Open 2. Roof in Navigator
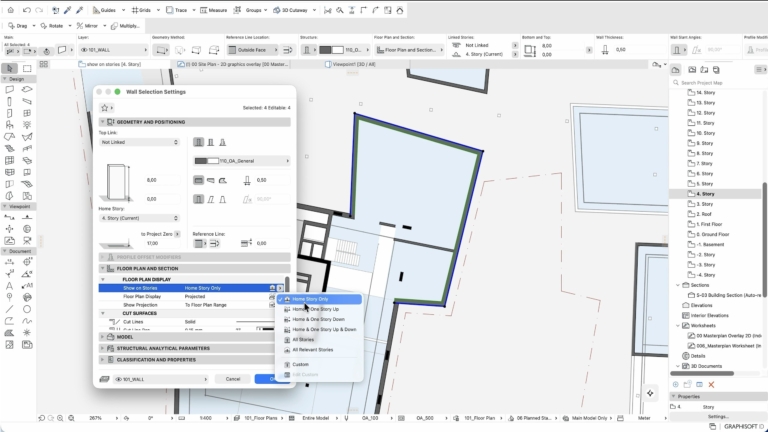 704,214
